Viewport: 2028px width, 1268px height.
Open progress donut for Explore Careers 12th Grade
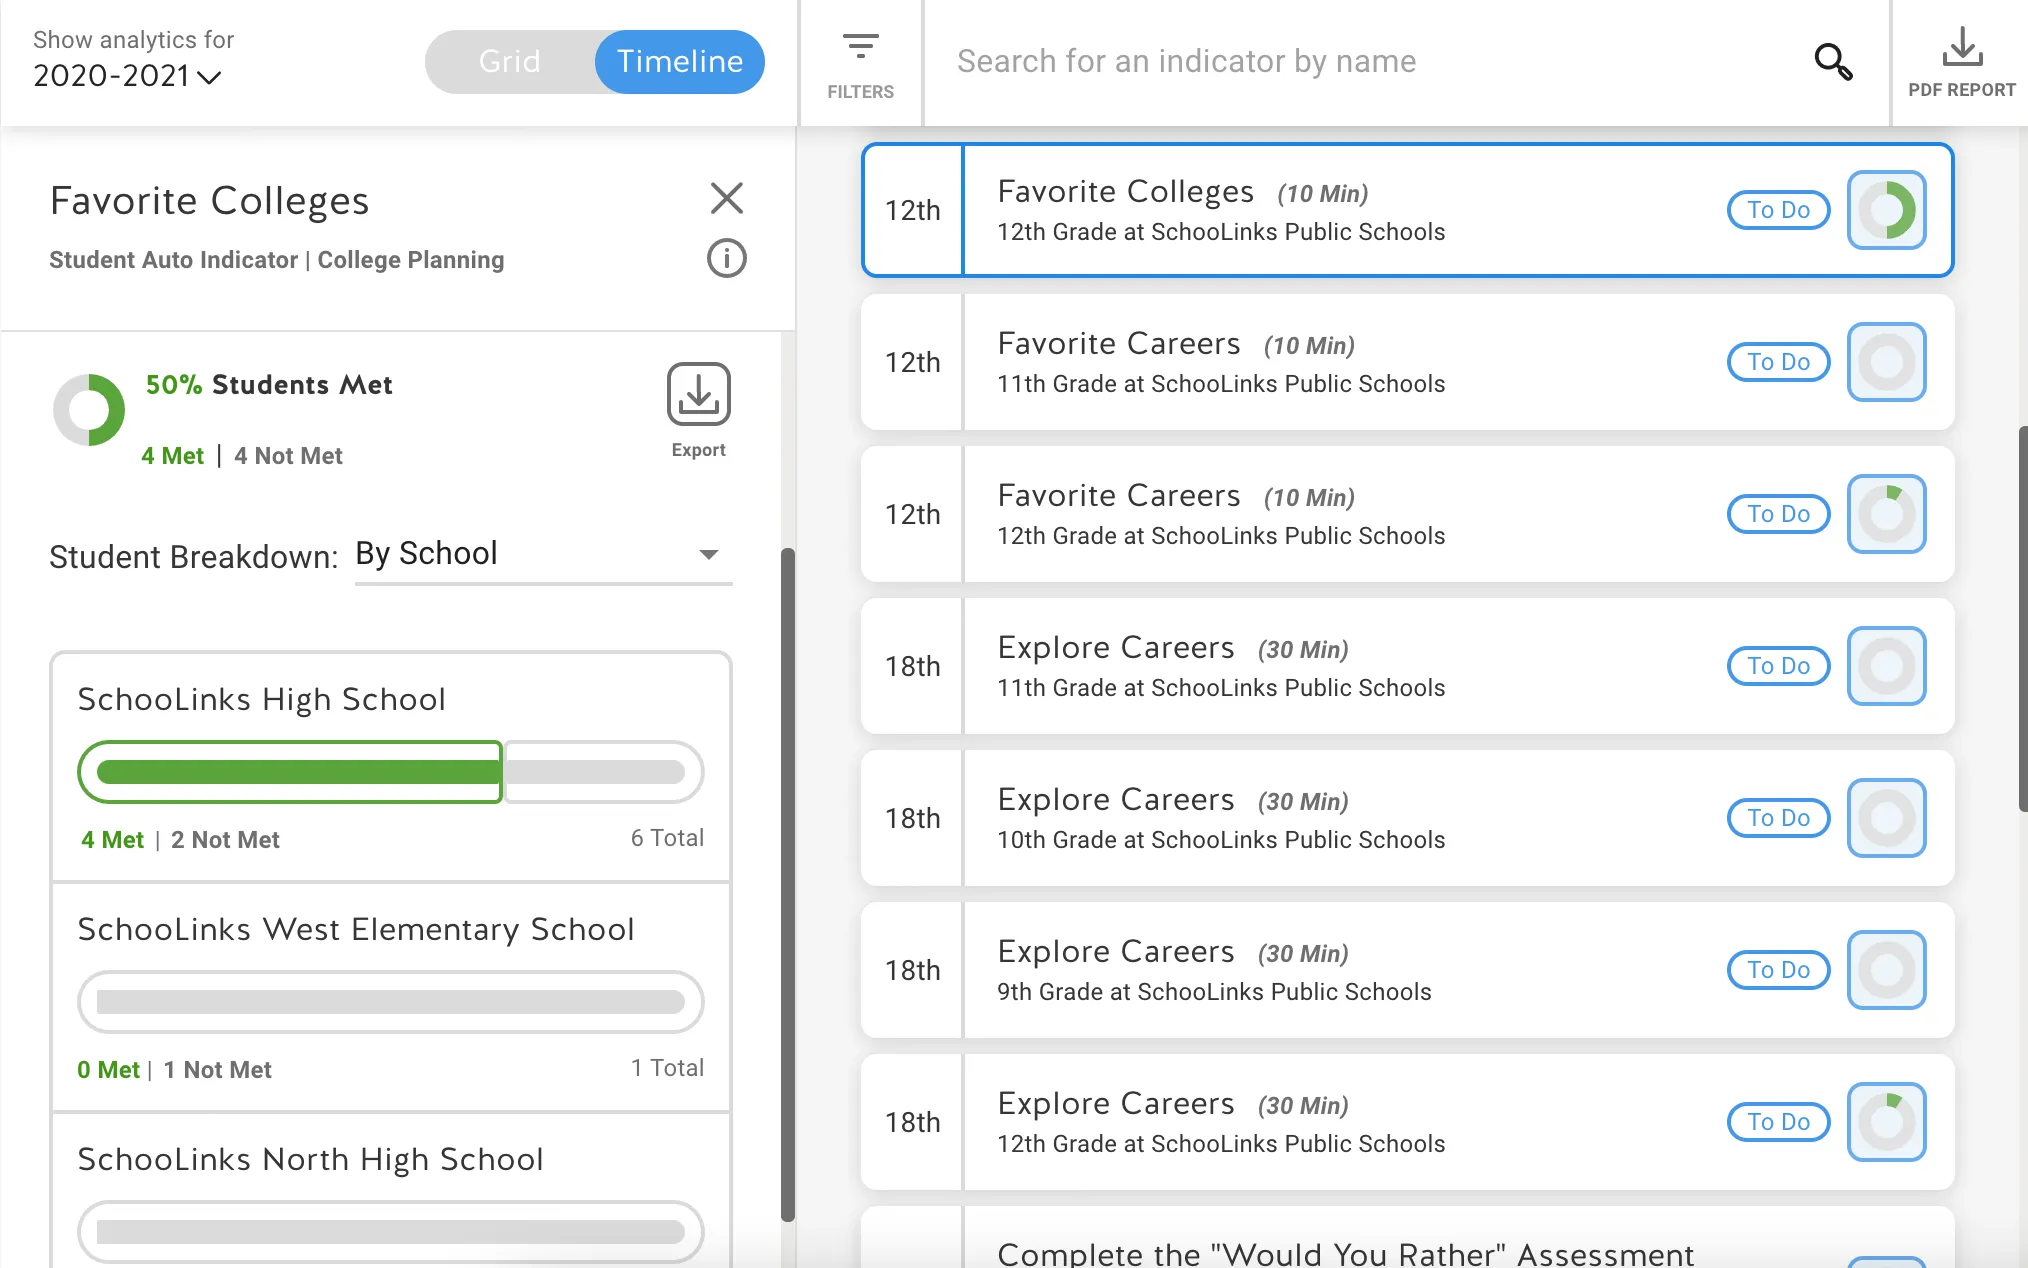1887,1122
